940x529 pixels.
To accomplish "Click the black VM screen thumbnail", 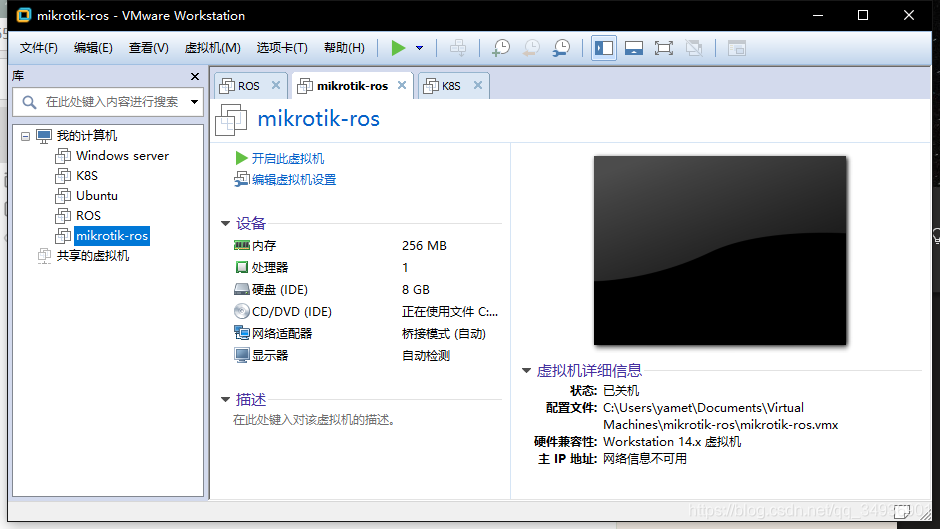I will [720, 251].
